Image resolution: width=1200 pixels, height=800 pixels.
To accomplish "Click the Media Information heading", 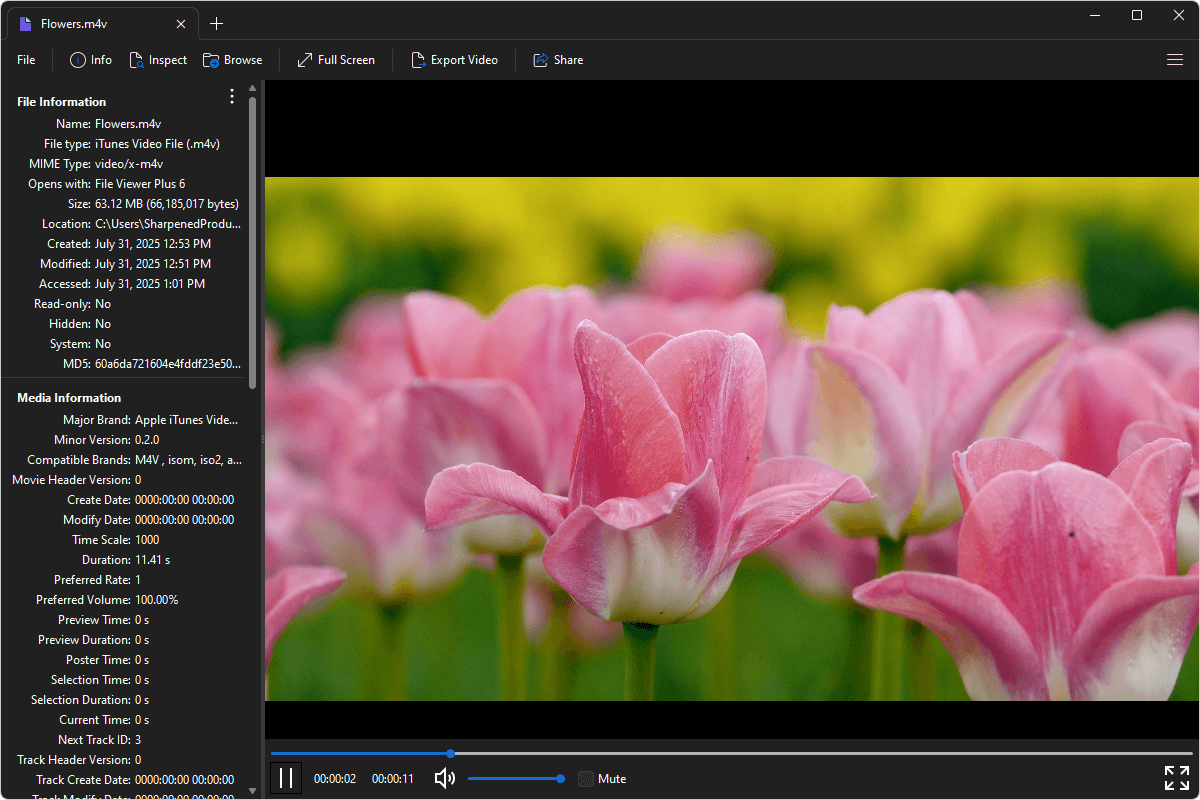I will 69,398.
